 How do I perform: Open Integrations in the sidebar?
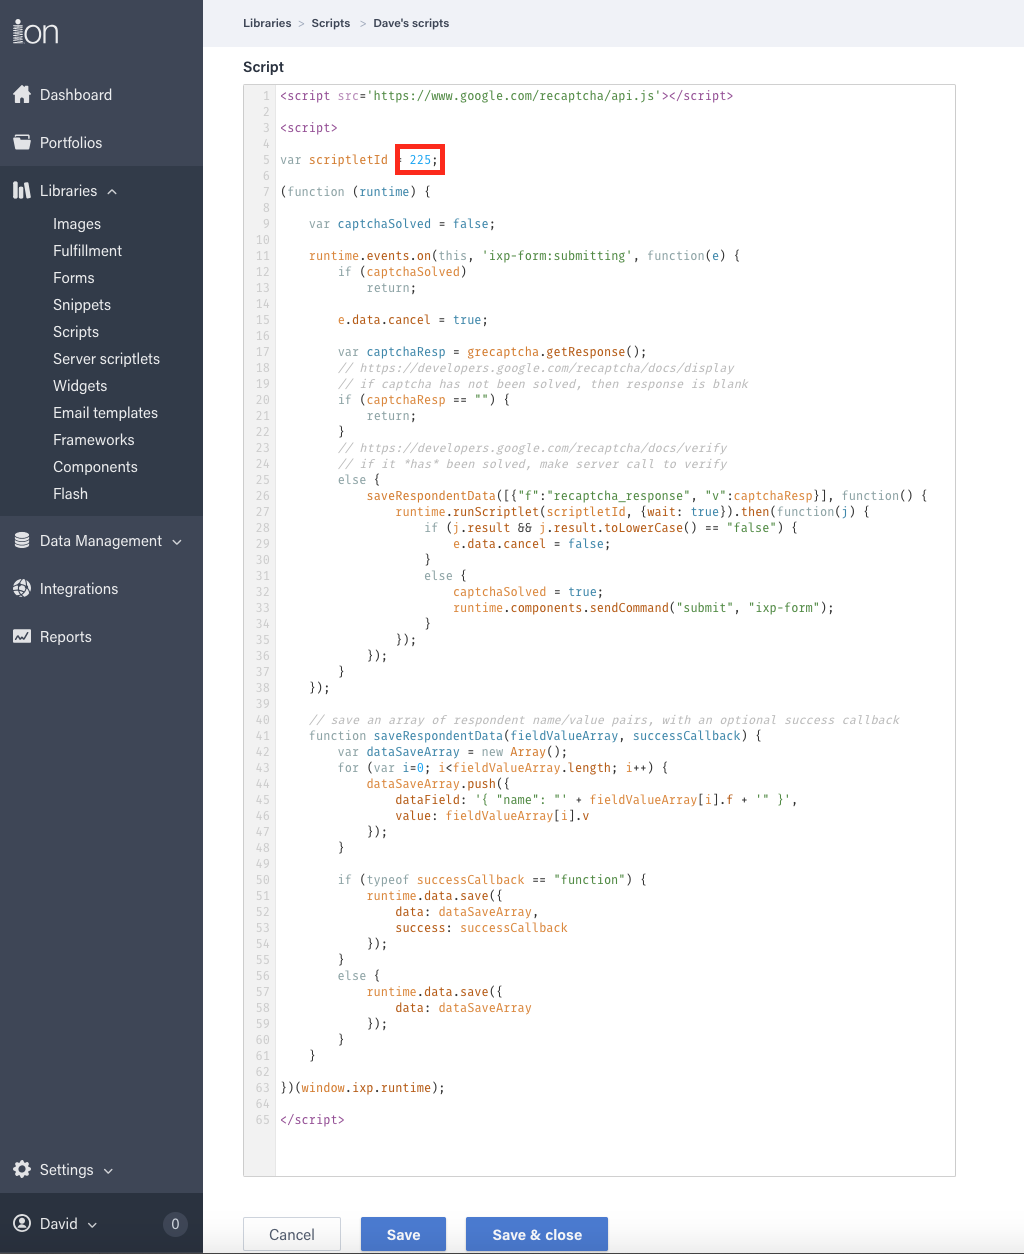[79, 589]
